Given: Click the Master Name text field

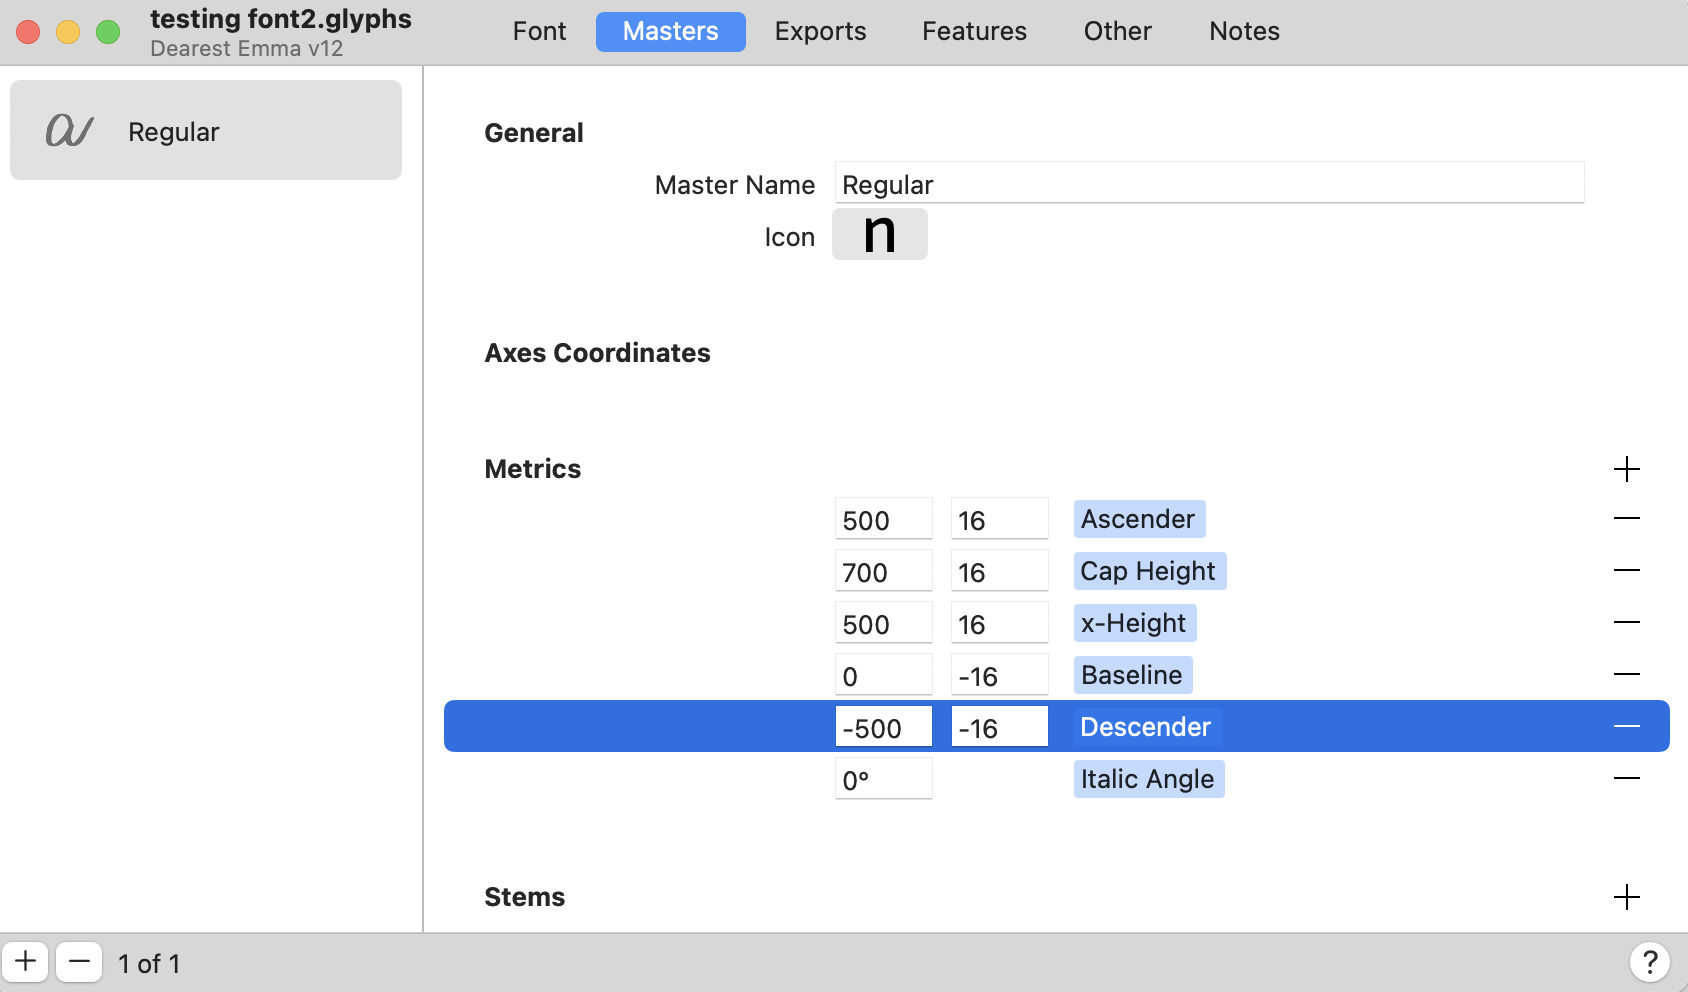Looking at the screenshot, I should click(1208, 184).
